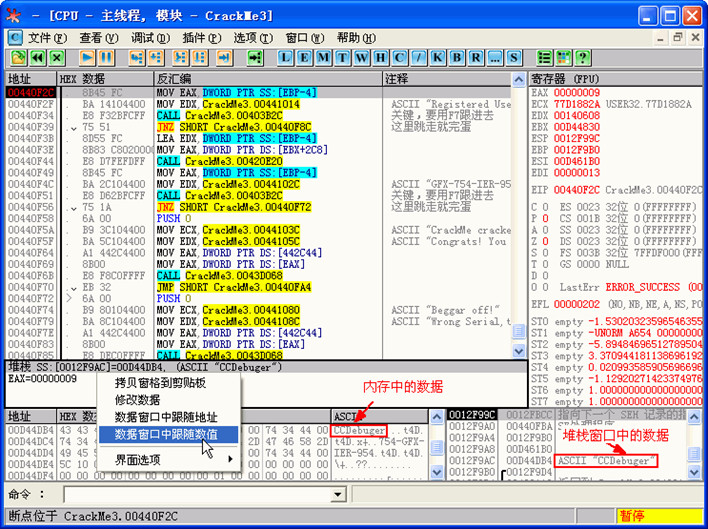Click the EFL value 00000202
708x529 pixels.
click(x=577, y=304)
